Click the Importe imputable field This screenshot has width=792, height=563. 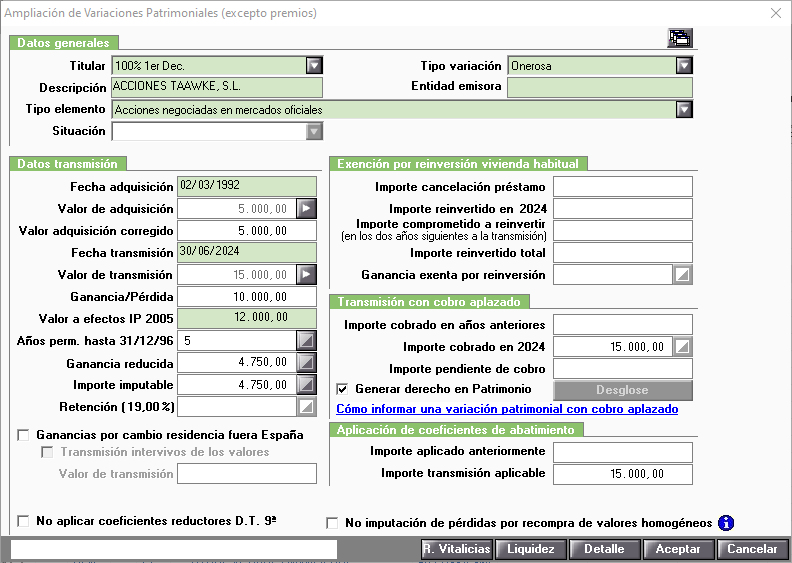pyautogui.click(x=237, y=385)
